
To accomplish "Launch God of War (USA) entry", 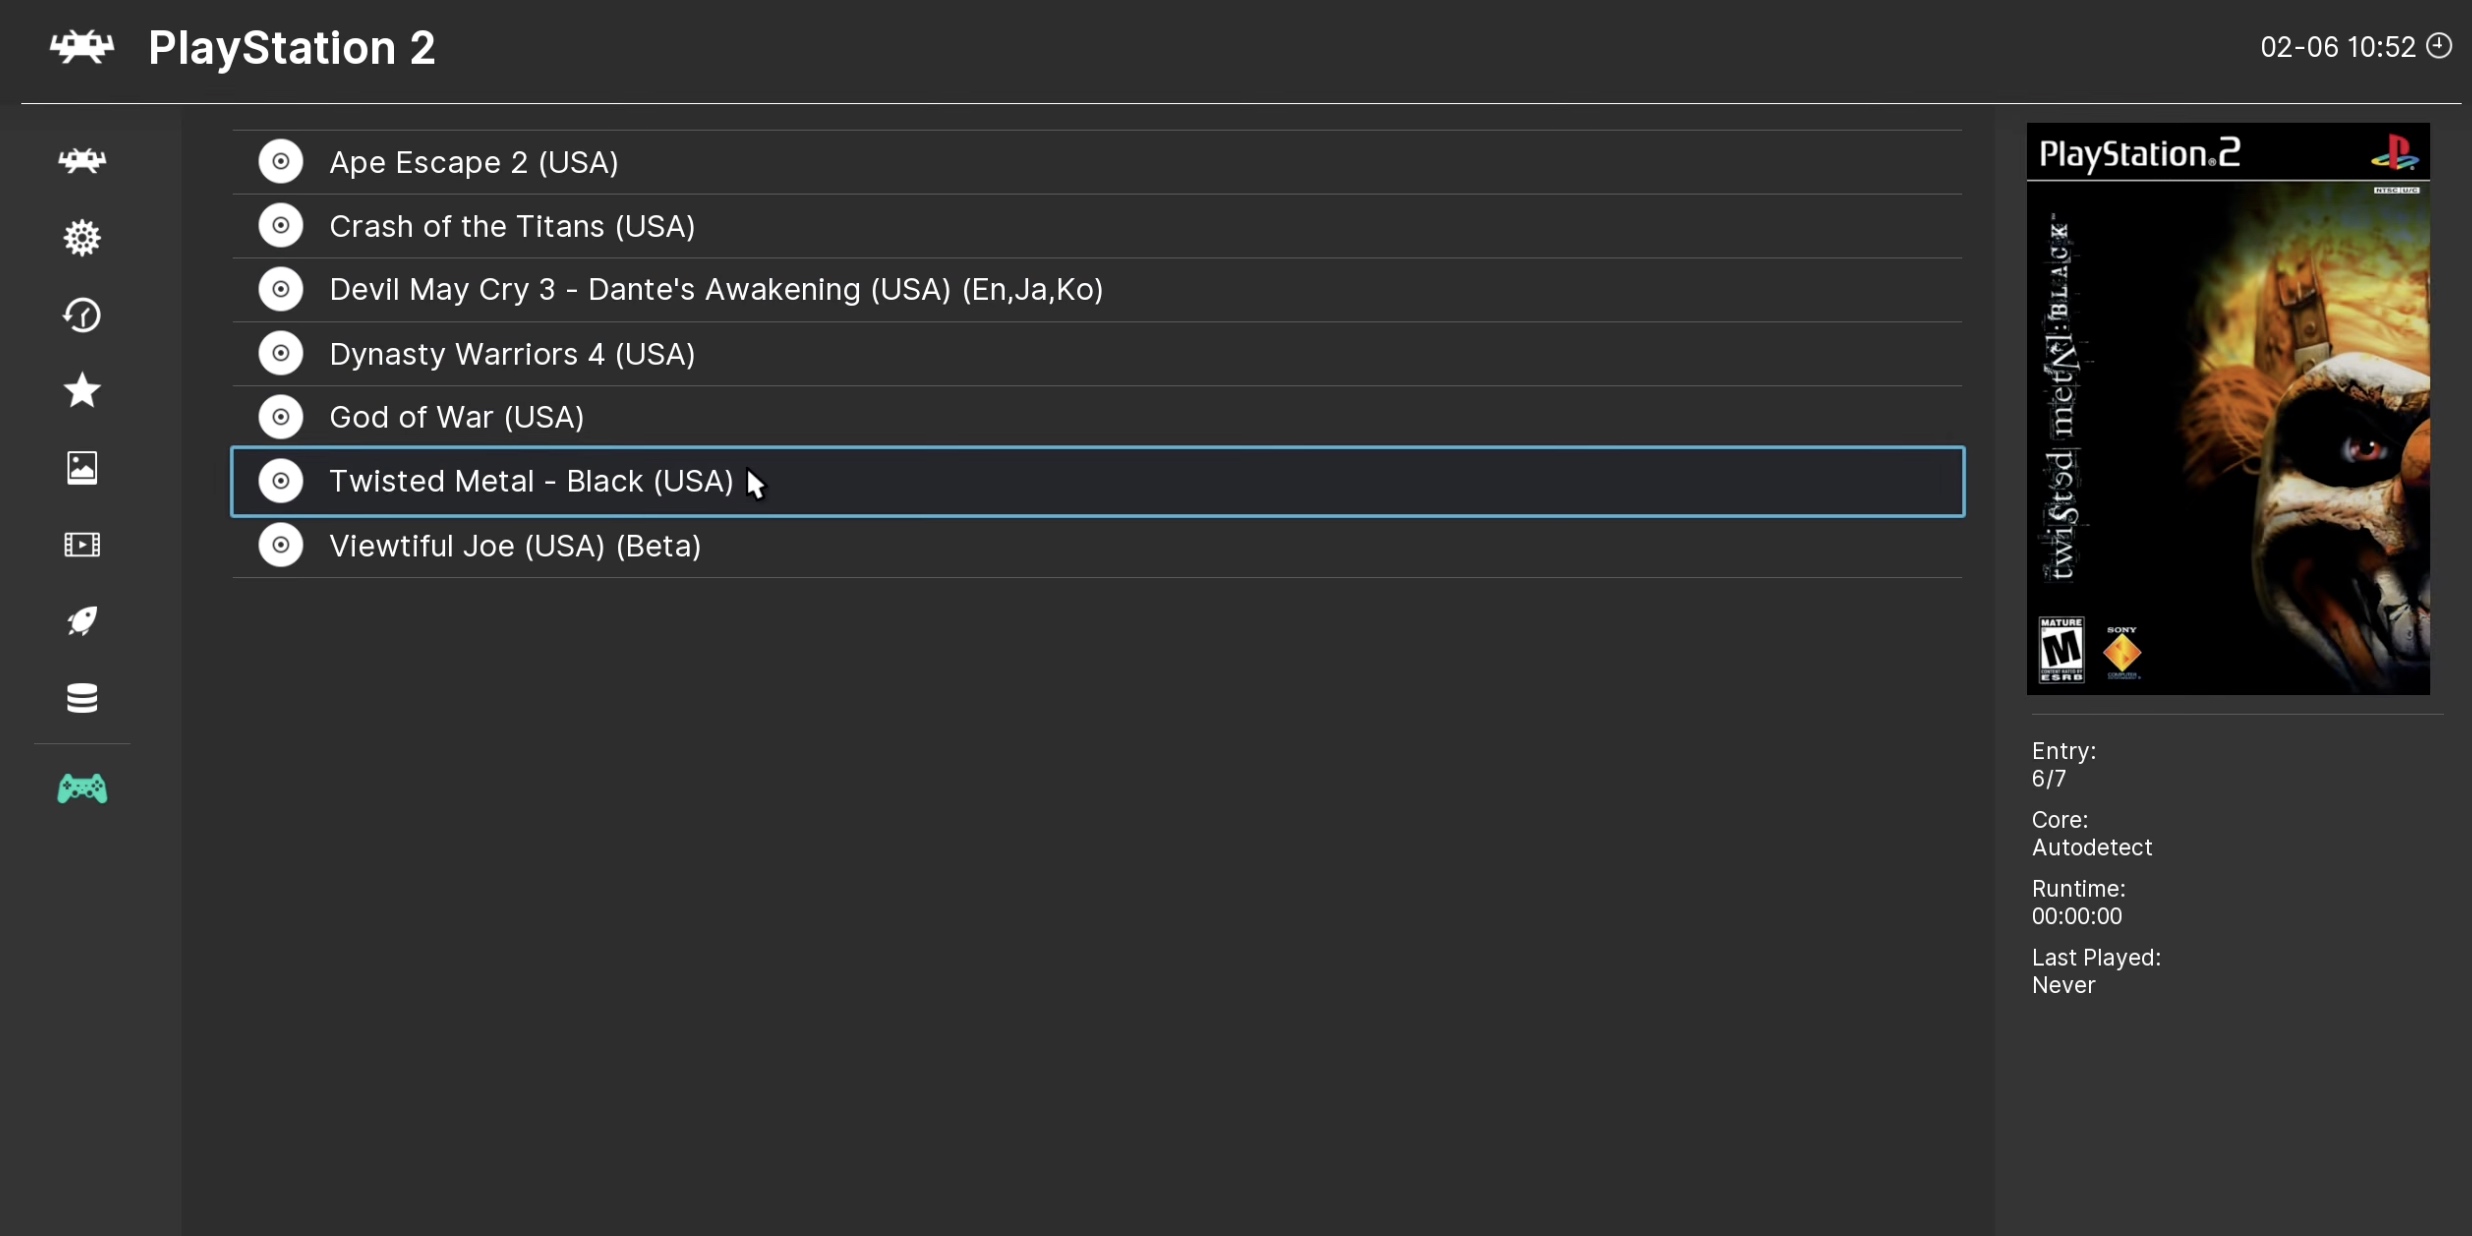I will click(x=457, y=417).
